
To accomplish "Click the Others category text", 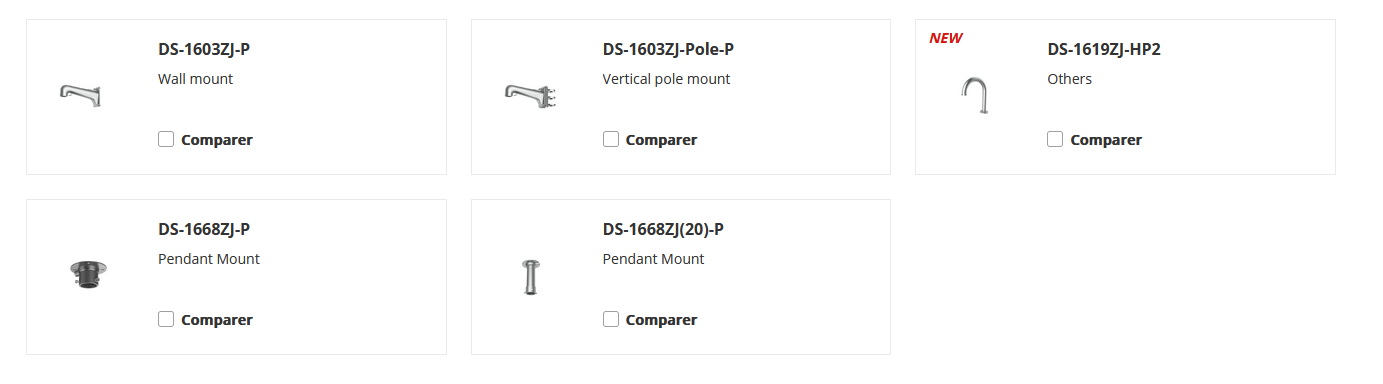I will click(1070, 79).
